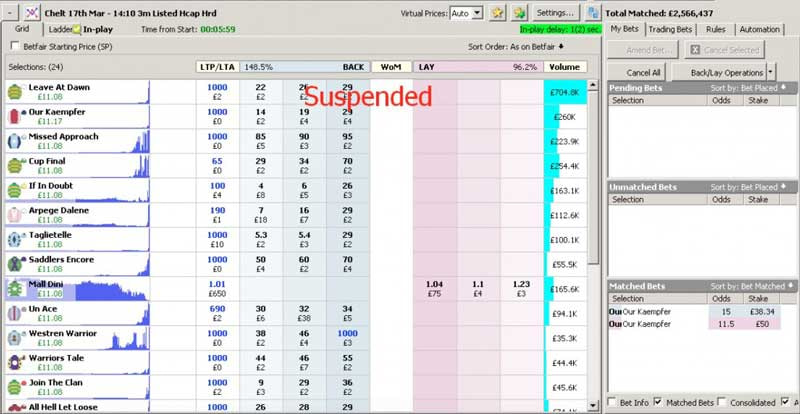Open the Settings... button
This screenshot has height=414, width=800.
tap(555, 13)
